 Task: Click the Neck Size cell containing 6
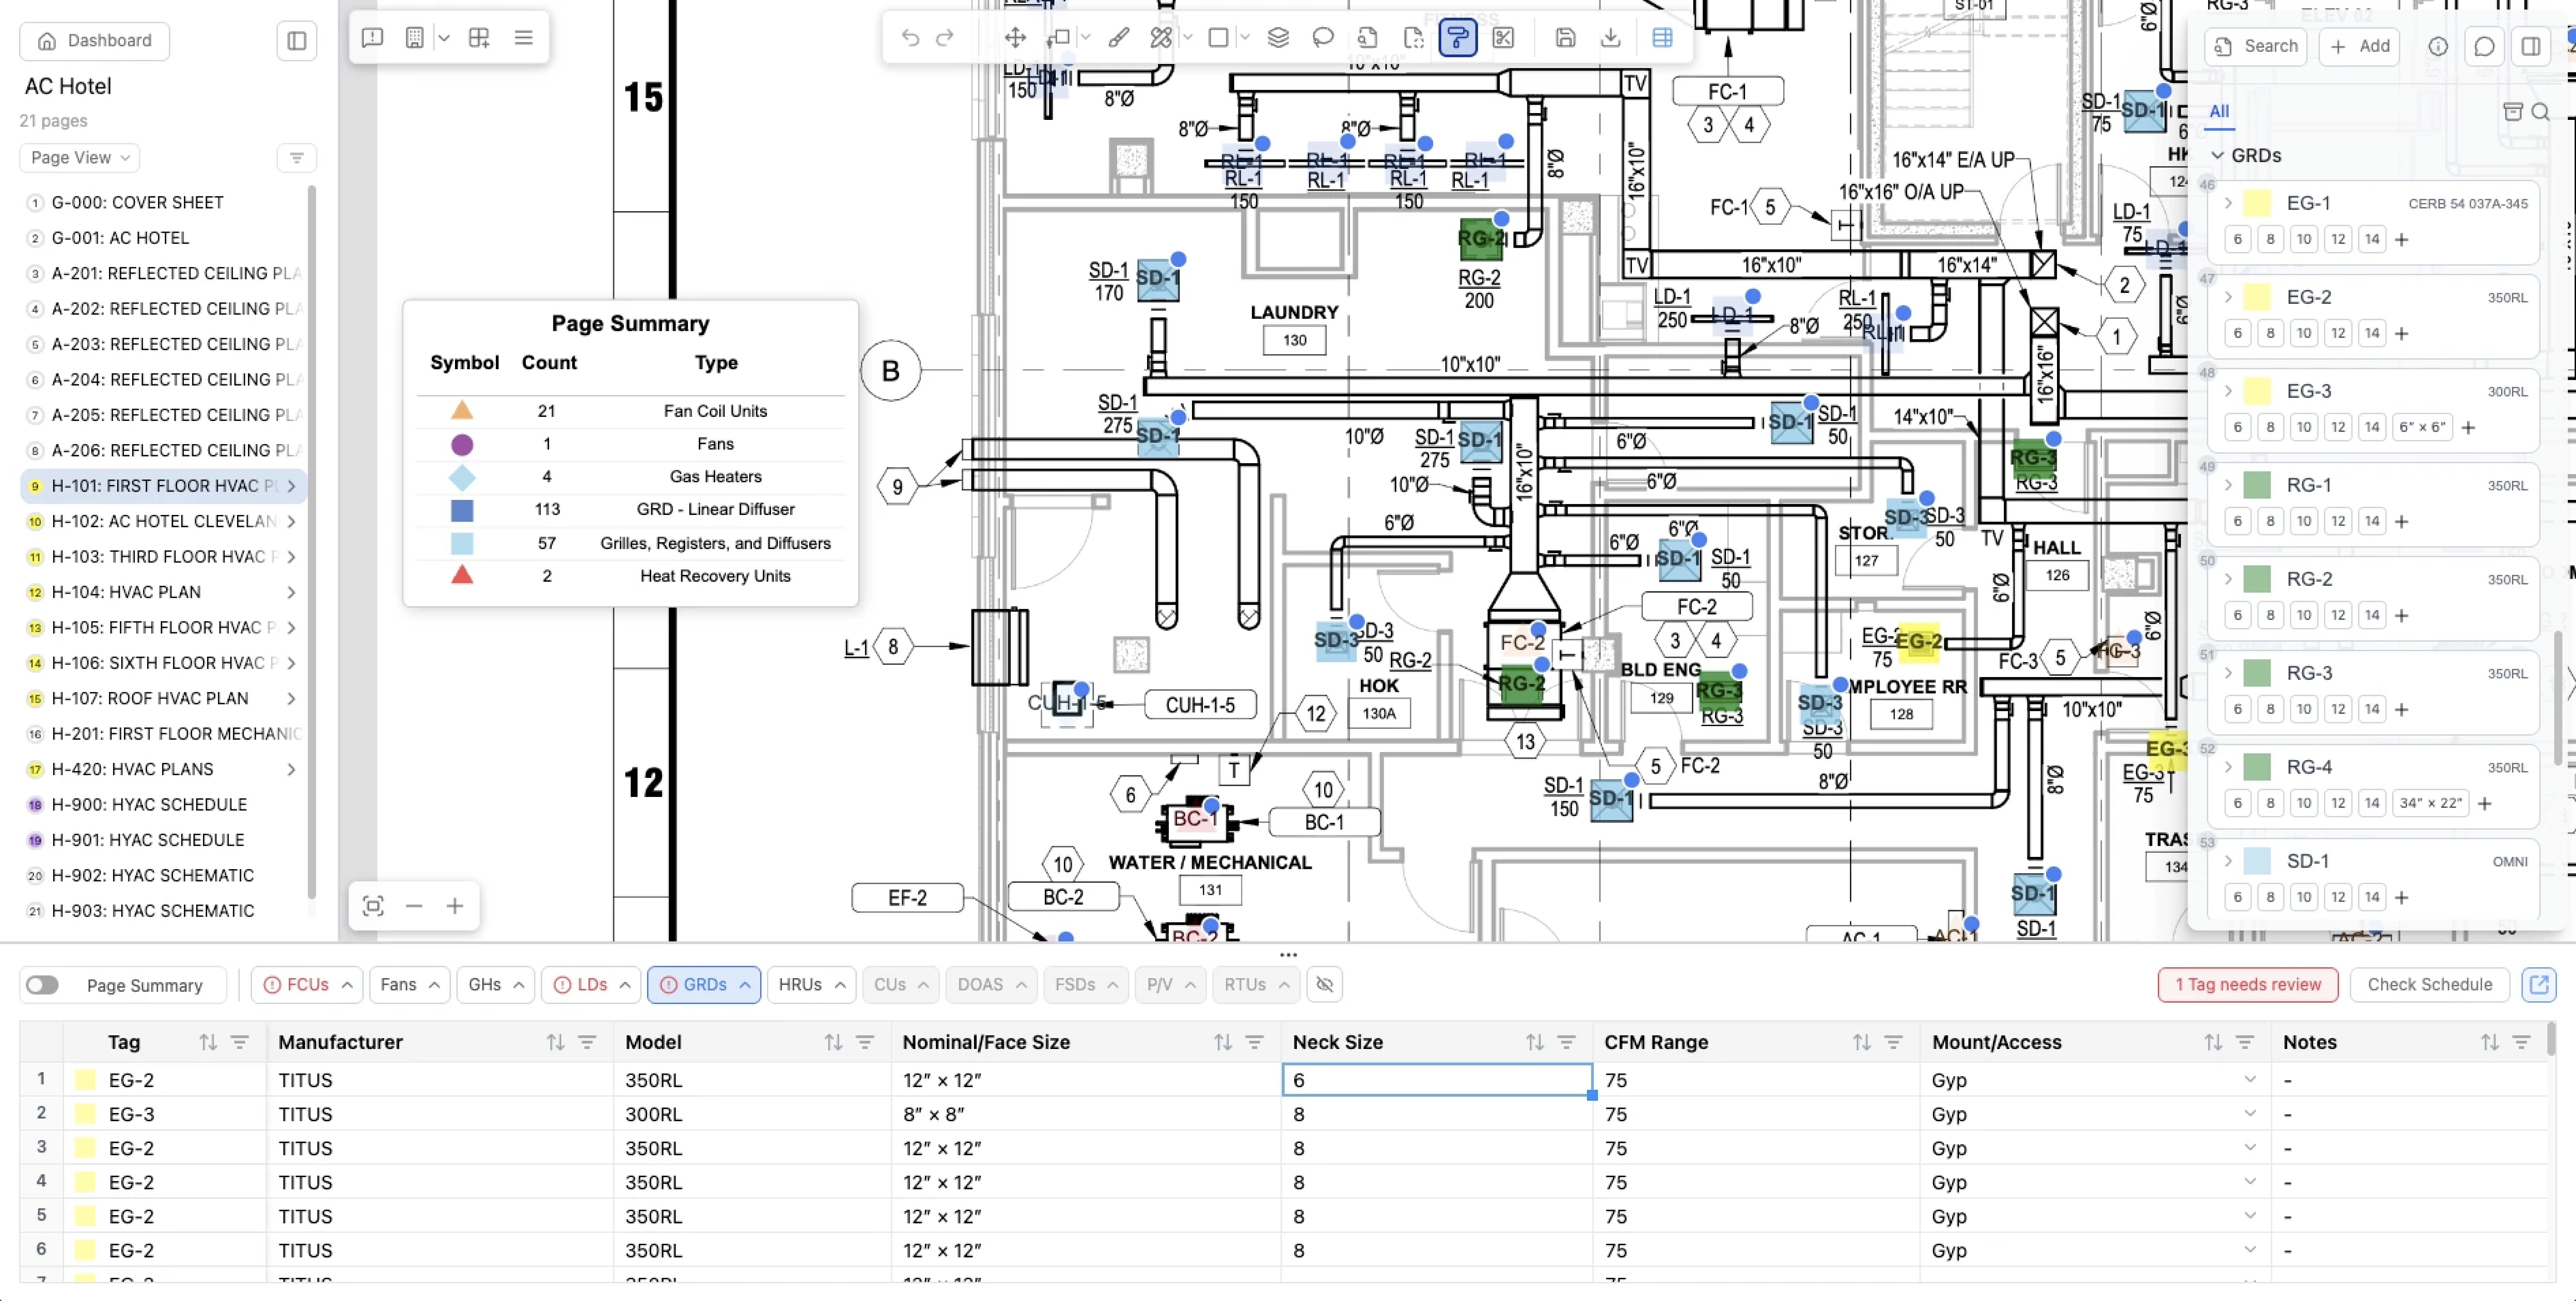[1436, 1080]
